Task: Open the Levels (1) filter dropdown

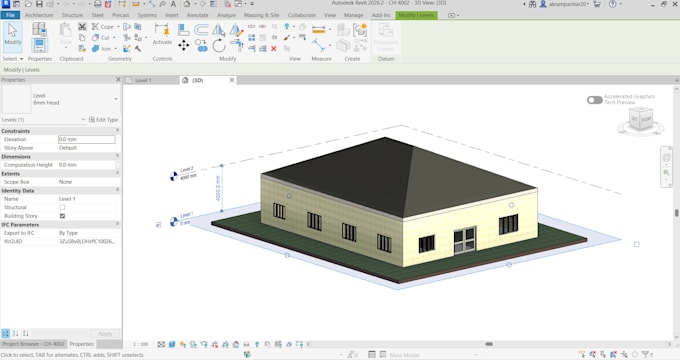Action: (83, 120)
